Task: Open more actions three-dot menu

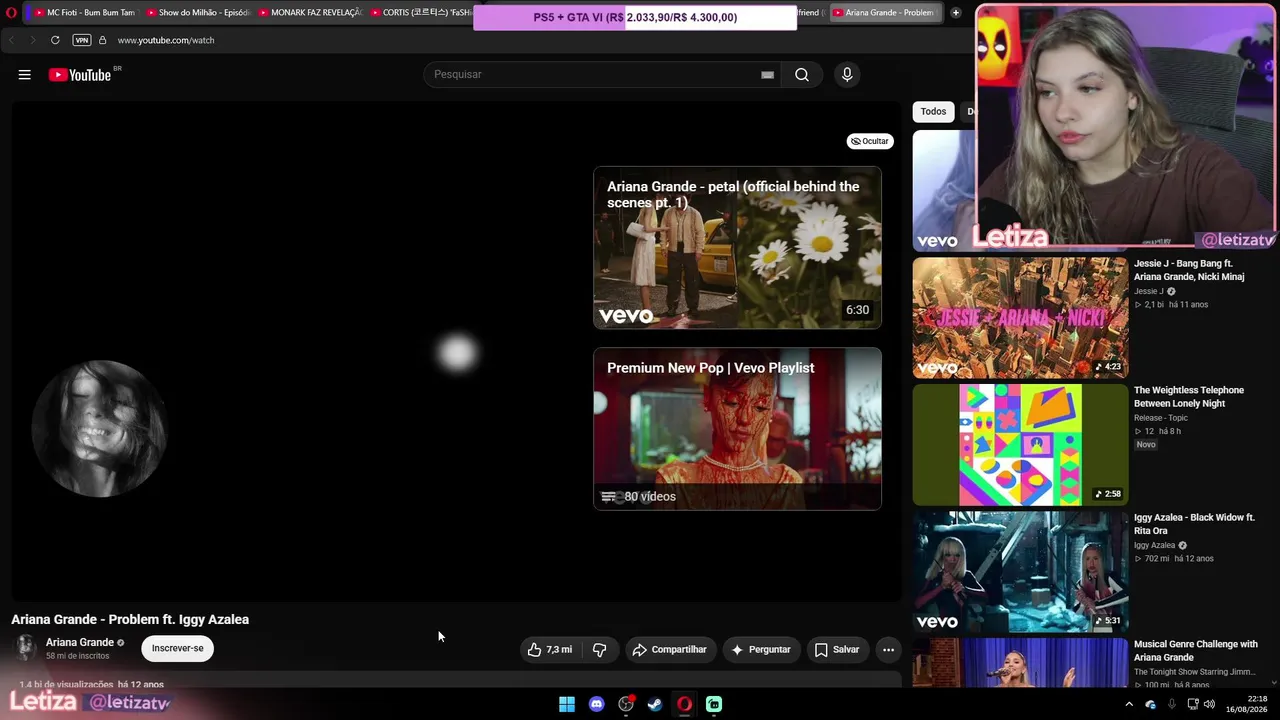Action: [x=888, y=650]
